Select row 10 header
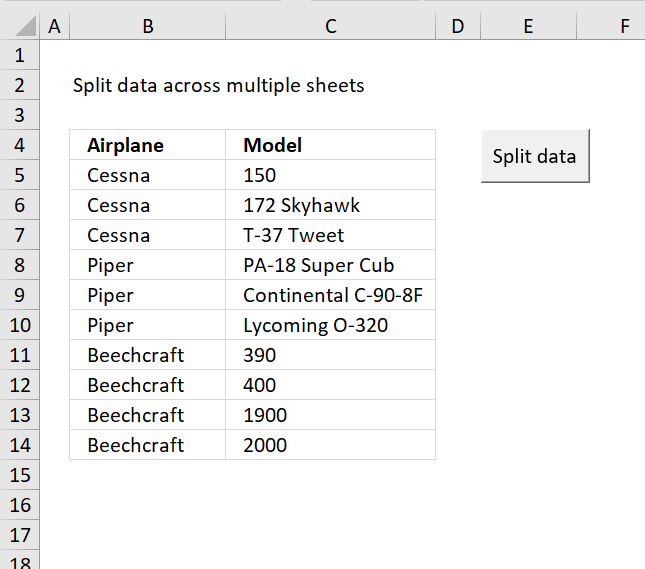The image size is (645, 569). 20,325
